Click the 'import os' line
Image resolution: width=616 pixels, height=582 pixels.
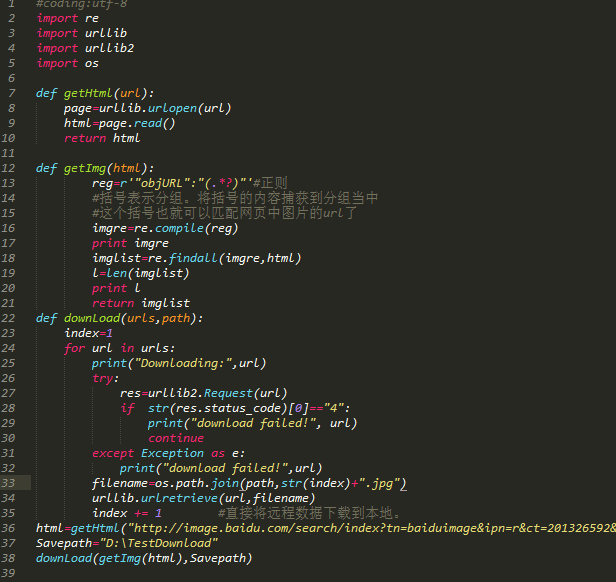[x=68, y=63]
